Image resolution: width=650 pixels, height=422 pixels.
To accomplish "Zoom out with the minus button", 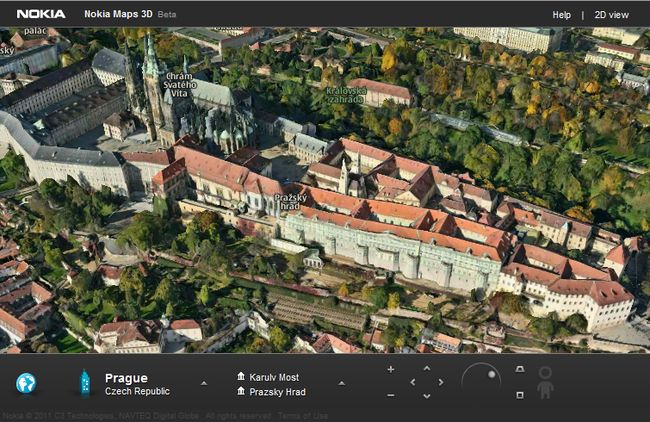I will [x=390, y=395].
